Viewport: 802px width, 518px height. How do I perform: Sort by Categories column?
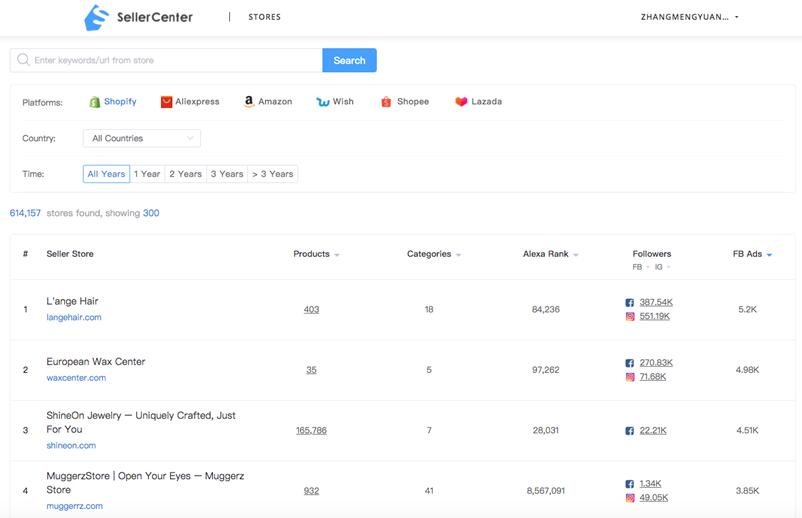434,254
